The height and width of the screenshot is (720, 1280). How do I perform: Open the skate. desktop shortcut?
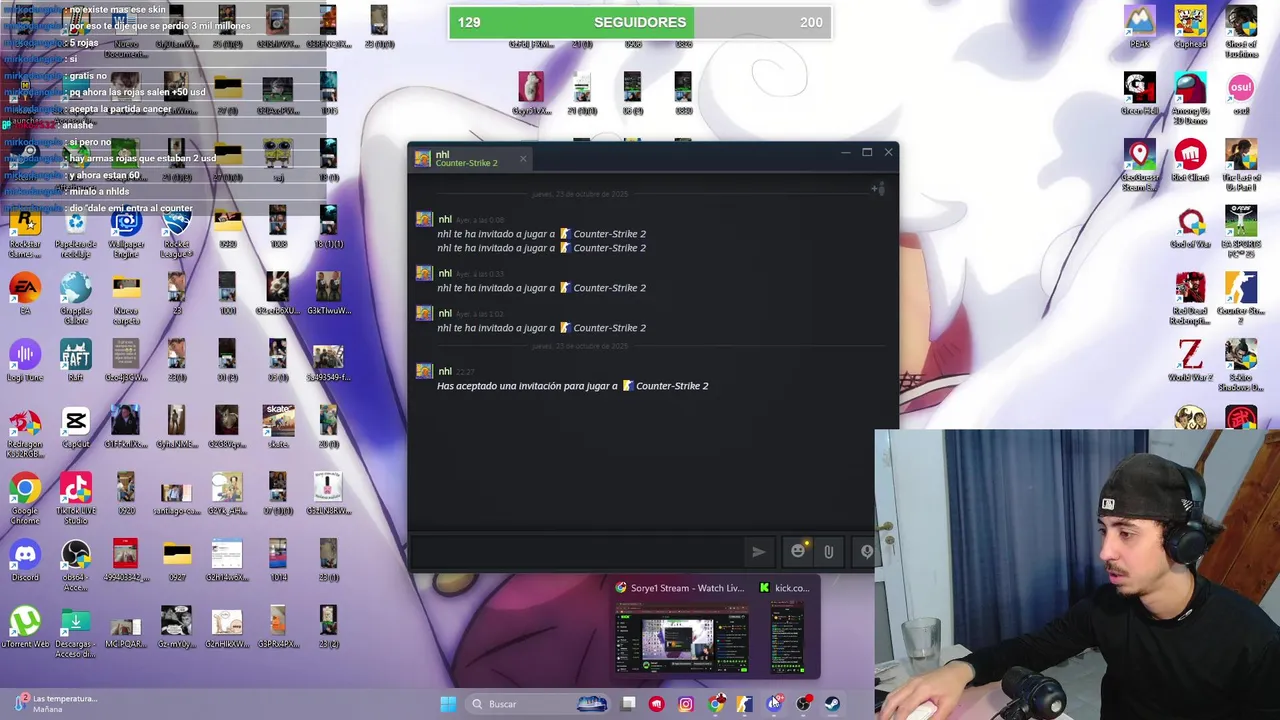tap(278, 427)
